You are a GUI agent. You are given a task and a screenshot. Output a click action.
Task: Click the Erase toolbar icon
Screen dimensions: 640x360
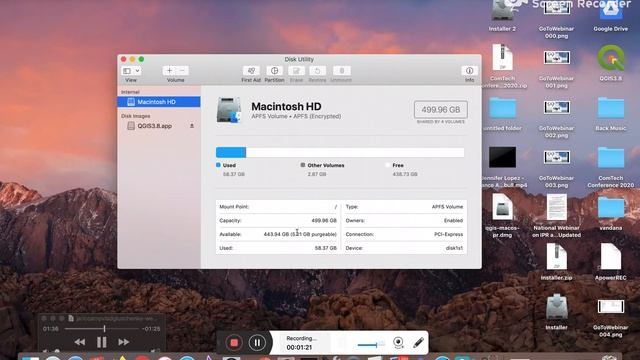click(296, 71)
